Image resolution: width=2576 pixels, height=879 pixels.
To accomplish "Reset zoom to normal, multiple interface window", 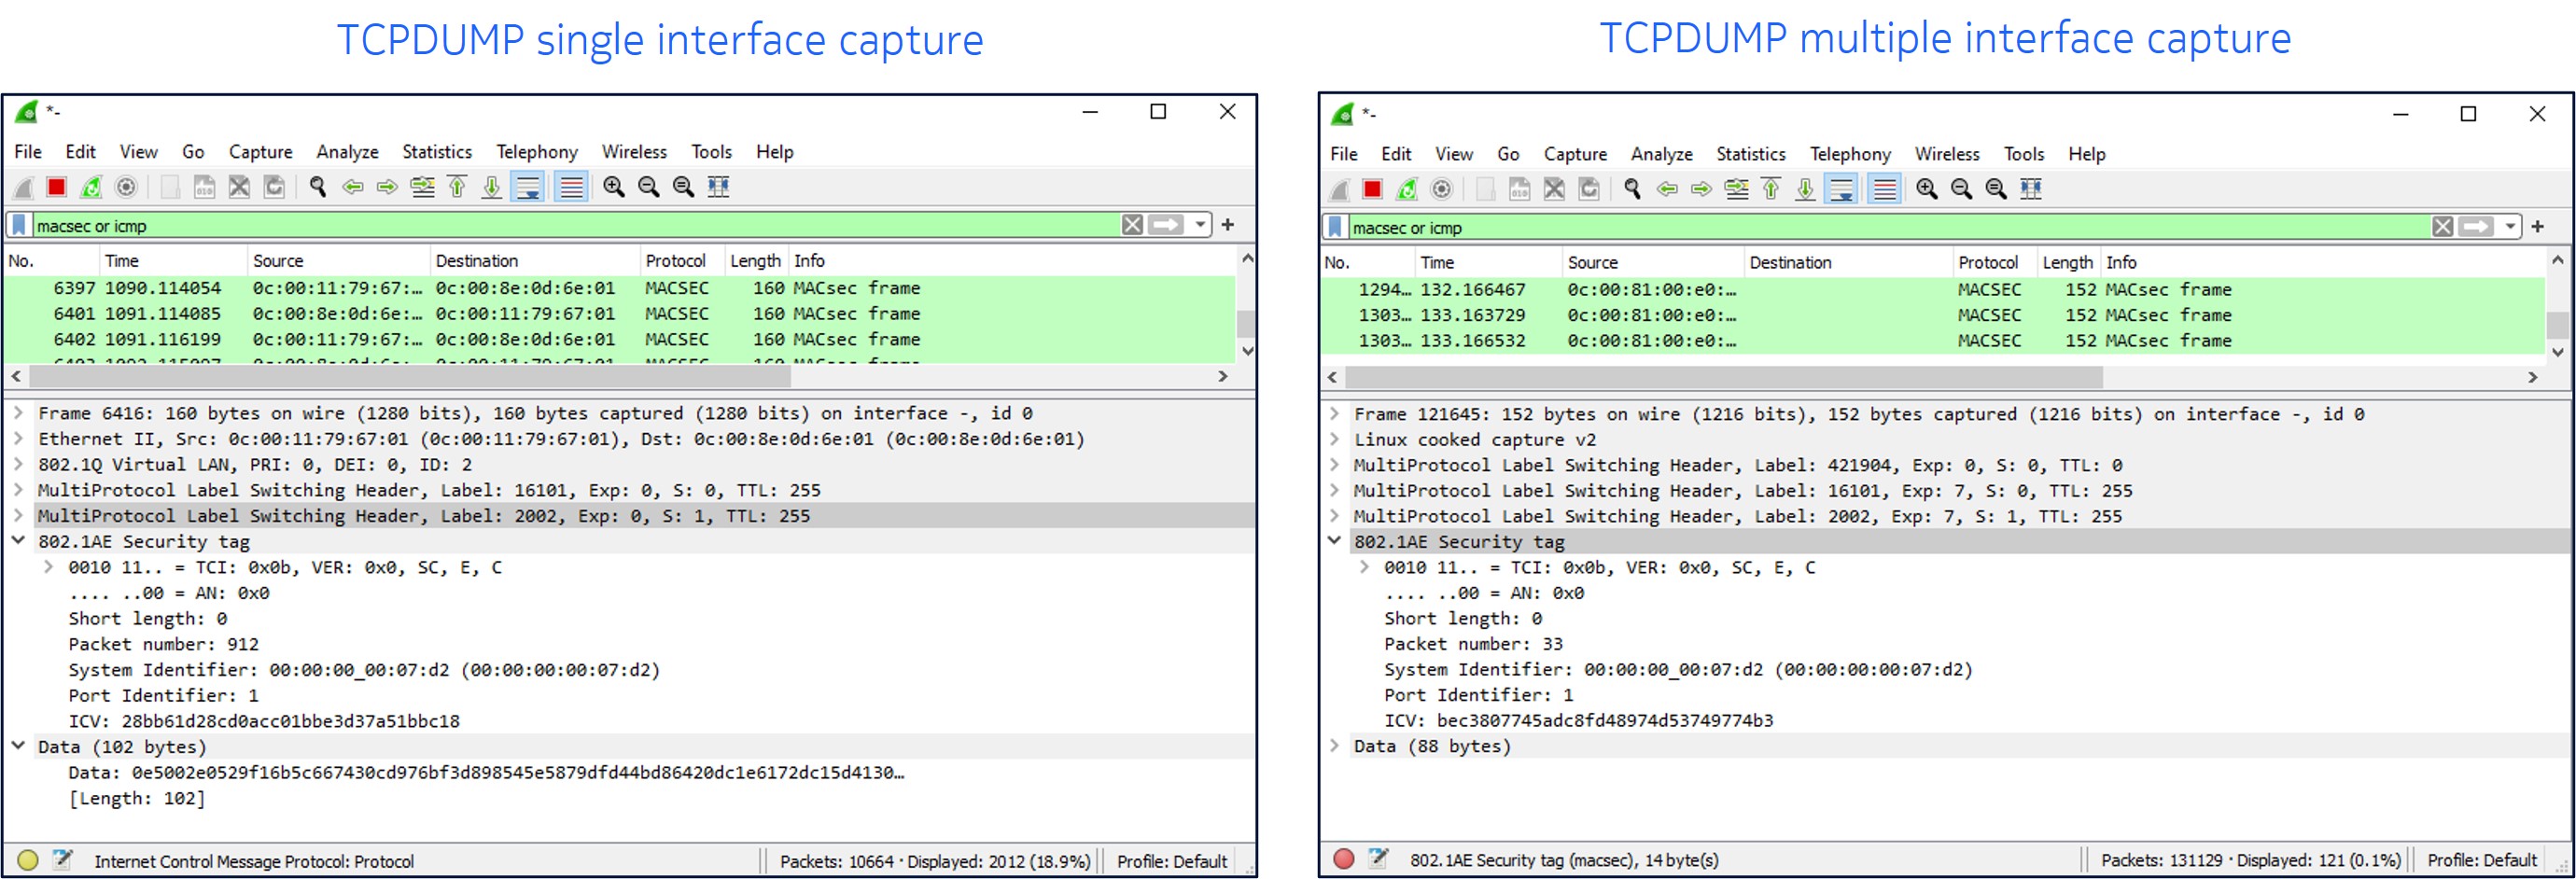I will point(1996,189).
